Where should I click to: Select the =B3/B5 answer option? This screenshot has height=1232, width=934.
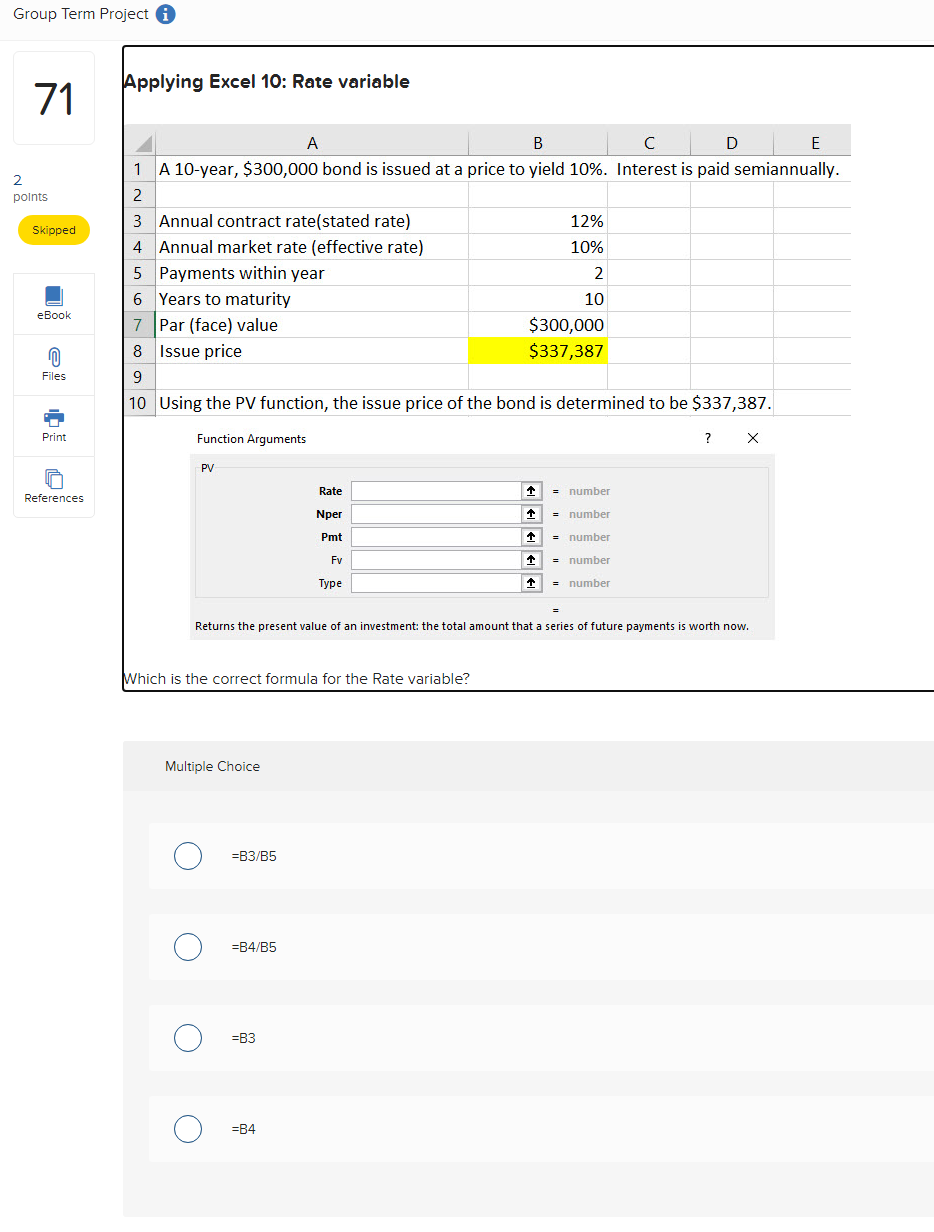188,856
